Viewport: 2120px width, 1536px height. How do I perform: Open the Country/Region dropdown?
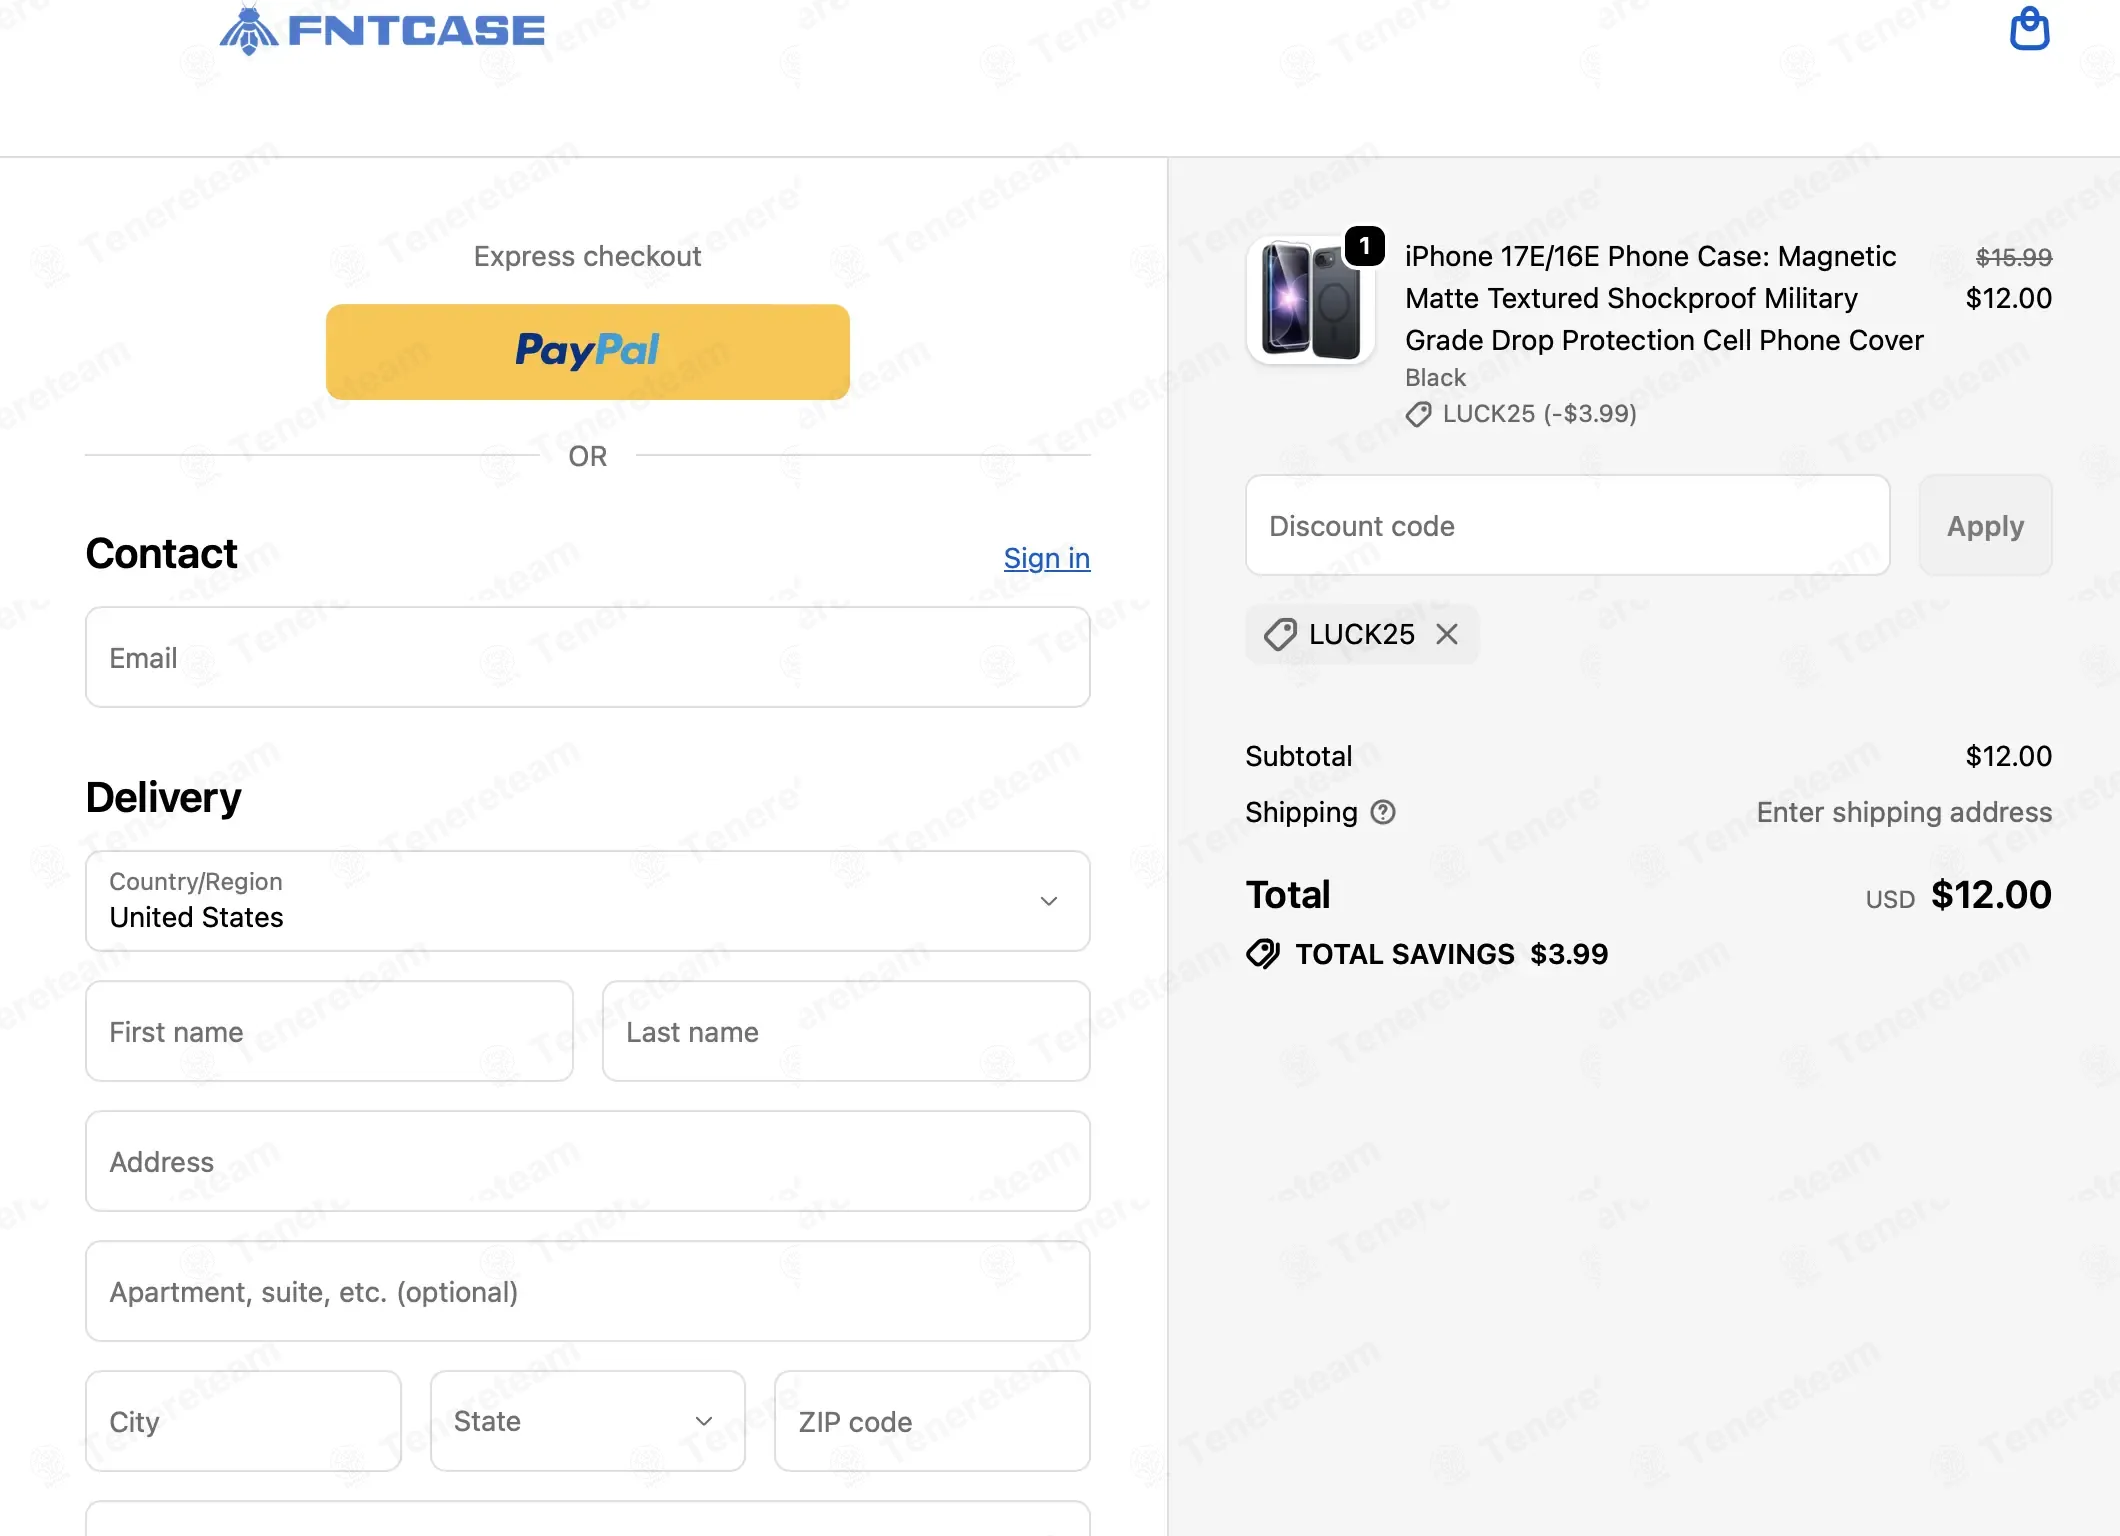588,901
